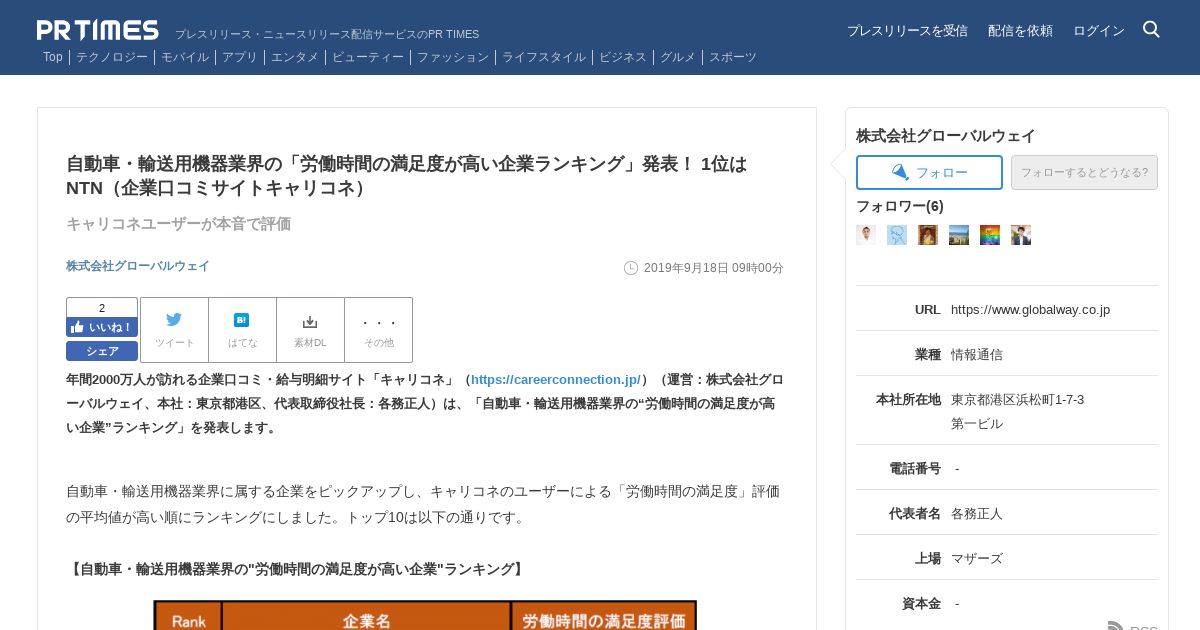Click the PR TIMES logo
1200x630 pixels.
click(x=98, y=30)
